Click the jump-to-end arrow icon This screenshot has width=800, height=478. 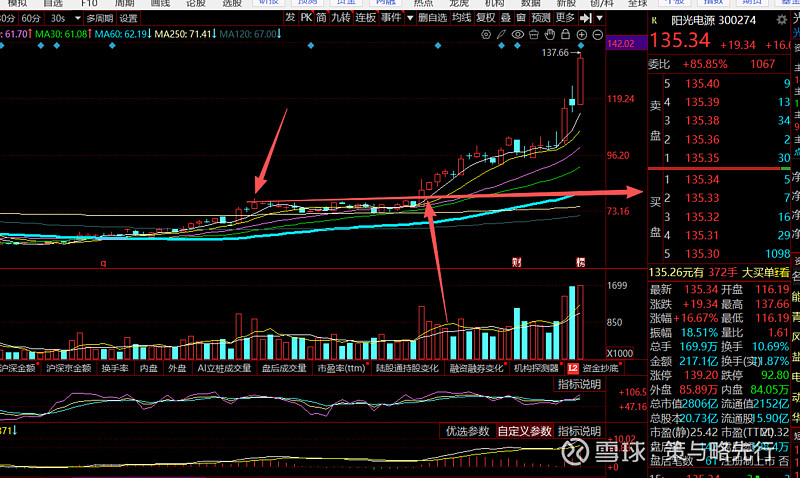click(586, 18)
